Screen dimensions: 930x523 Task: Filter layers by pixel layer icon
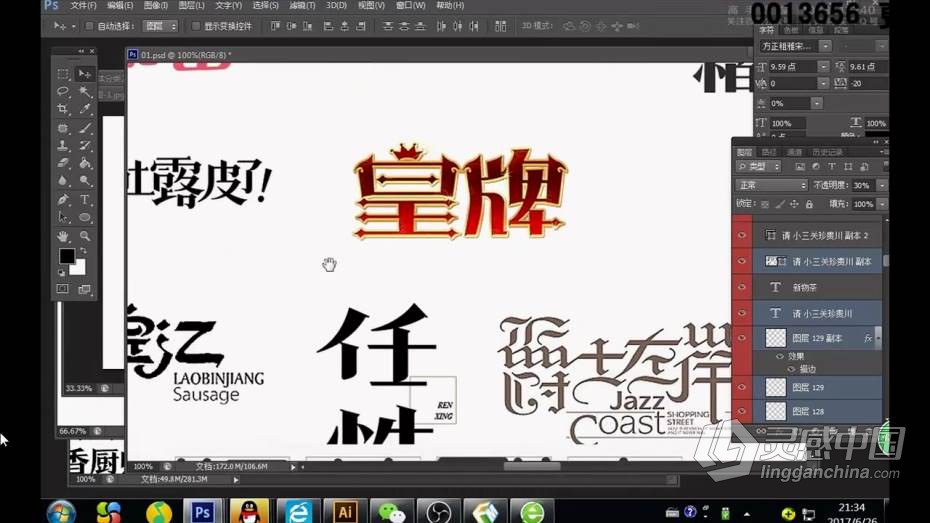(x=800, y=167)
